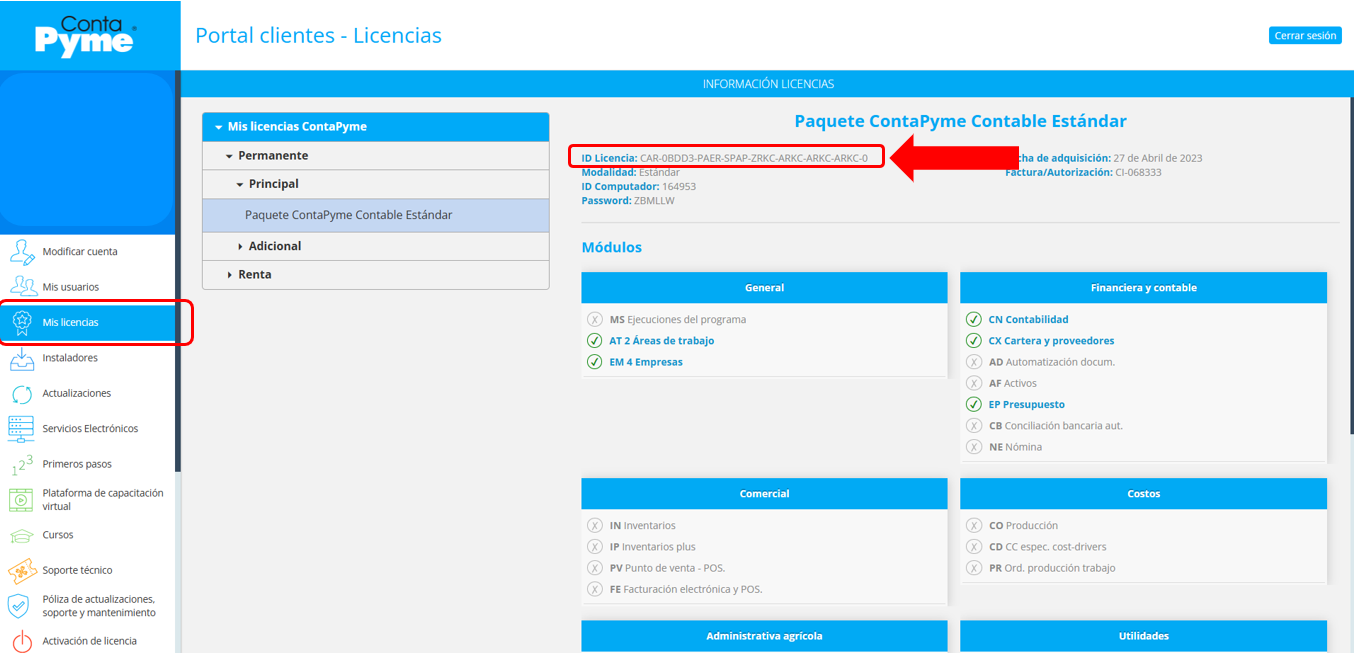
Task: Click the check icon beside EM 4 Empresas
Action: click(x=594, y=362)
